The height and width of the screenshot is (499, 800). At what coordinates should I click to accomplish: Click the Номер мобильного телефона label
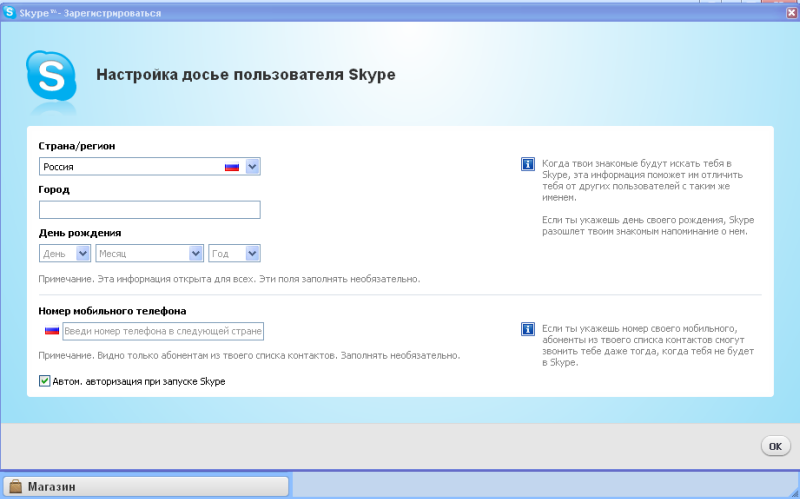click(x=112, y=311)
